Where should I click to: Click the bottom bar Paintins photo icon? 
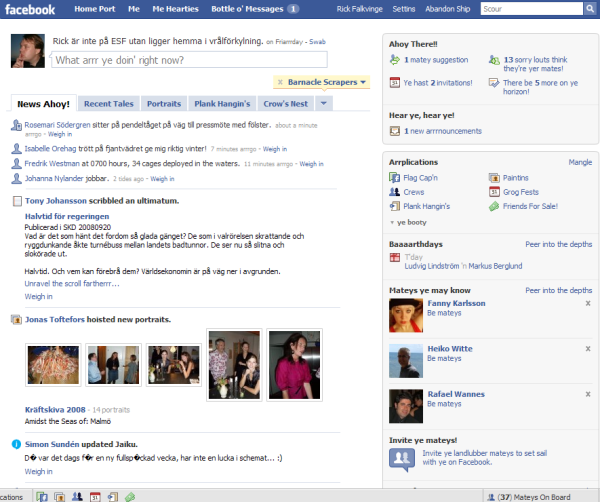[59, 497]
